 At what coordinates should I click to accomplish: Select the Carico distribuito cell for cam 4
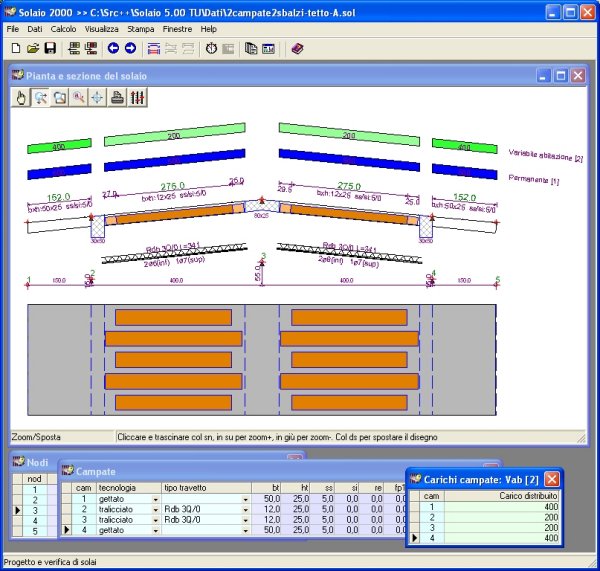[502, 538]
